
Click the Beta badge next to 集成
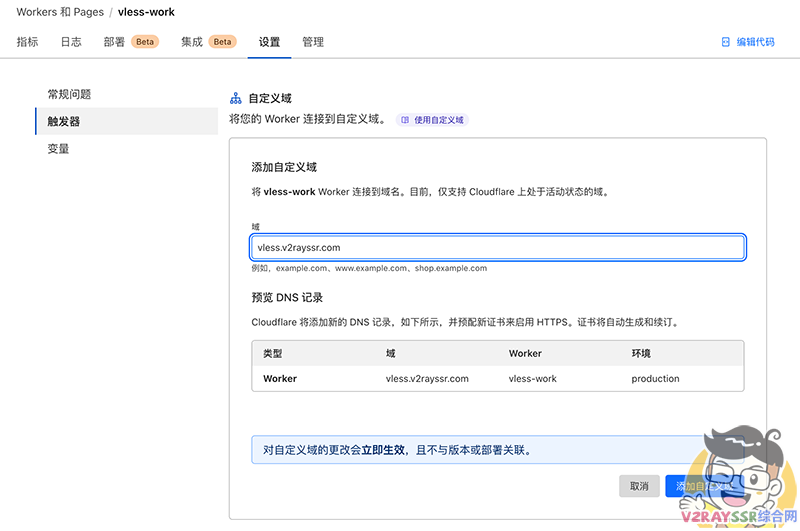click(222, 42)
